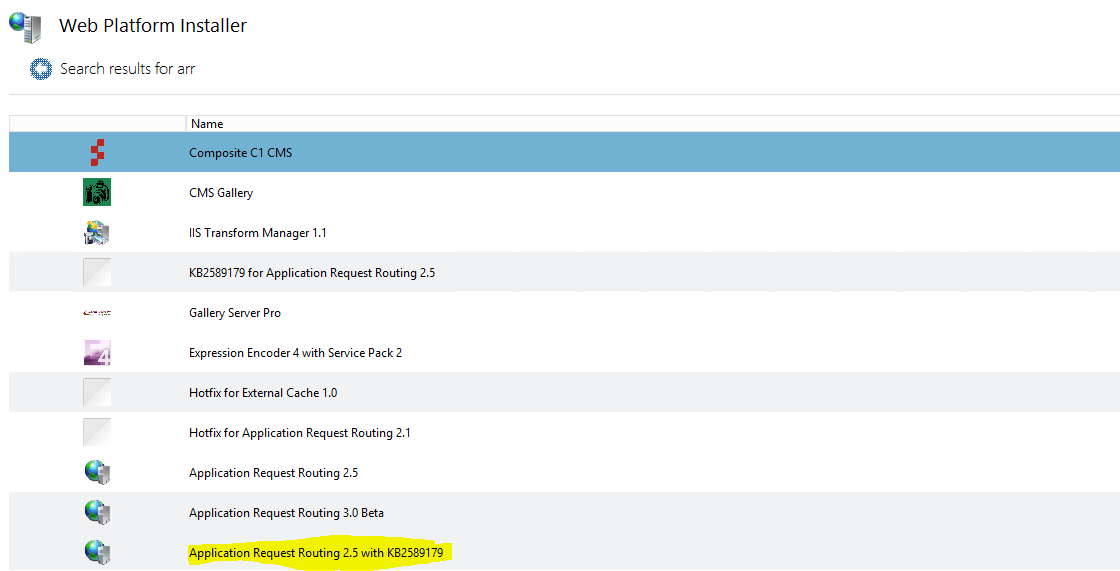Select Expression Encoder 4 with Service Pack 2

coord(296,353)
